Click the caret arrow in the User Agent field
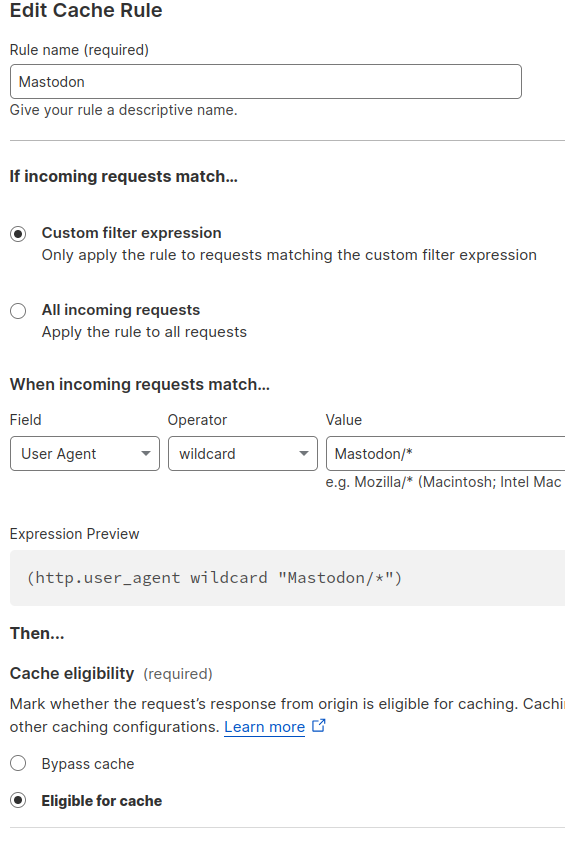 [146, 454]
